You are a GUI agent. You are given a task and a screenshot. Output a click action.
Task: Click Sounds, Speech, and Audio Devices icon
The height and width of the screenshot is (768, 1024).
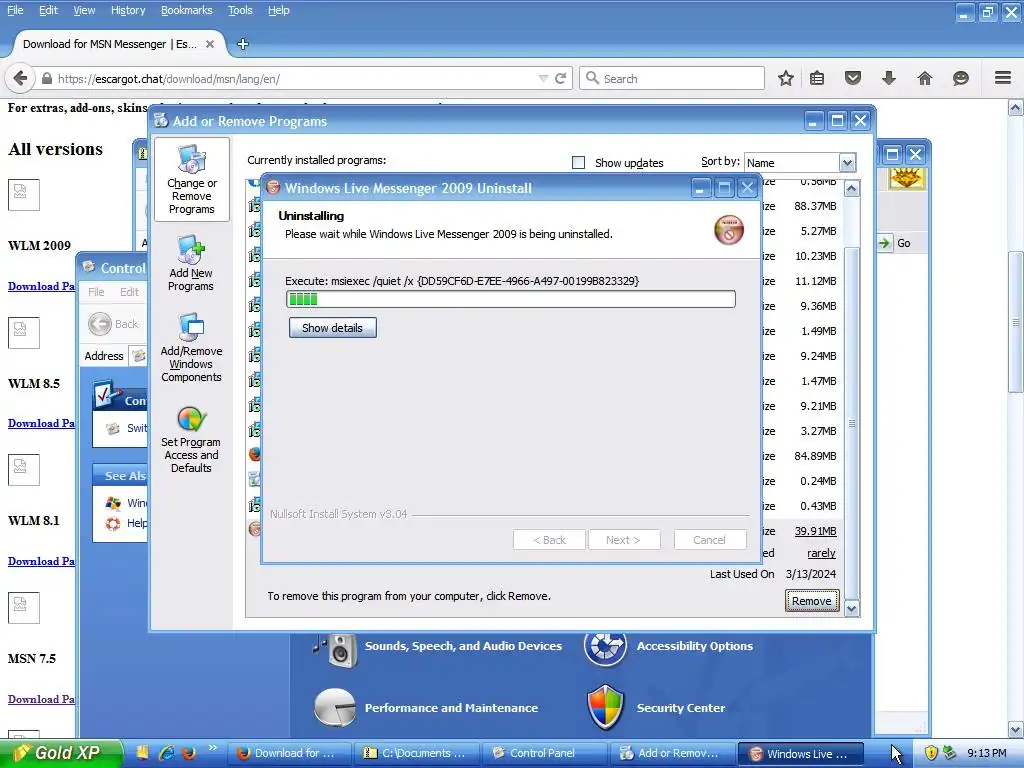pyautogui.click(x=337, y=650)
